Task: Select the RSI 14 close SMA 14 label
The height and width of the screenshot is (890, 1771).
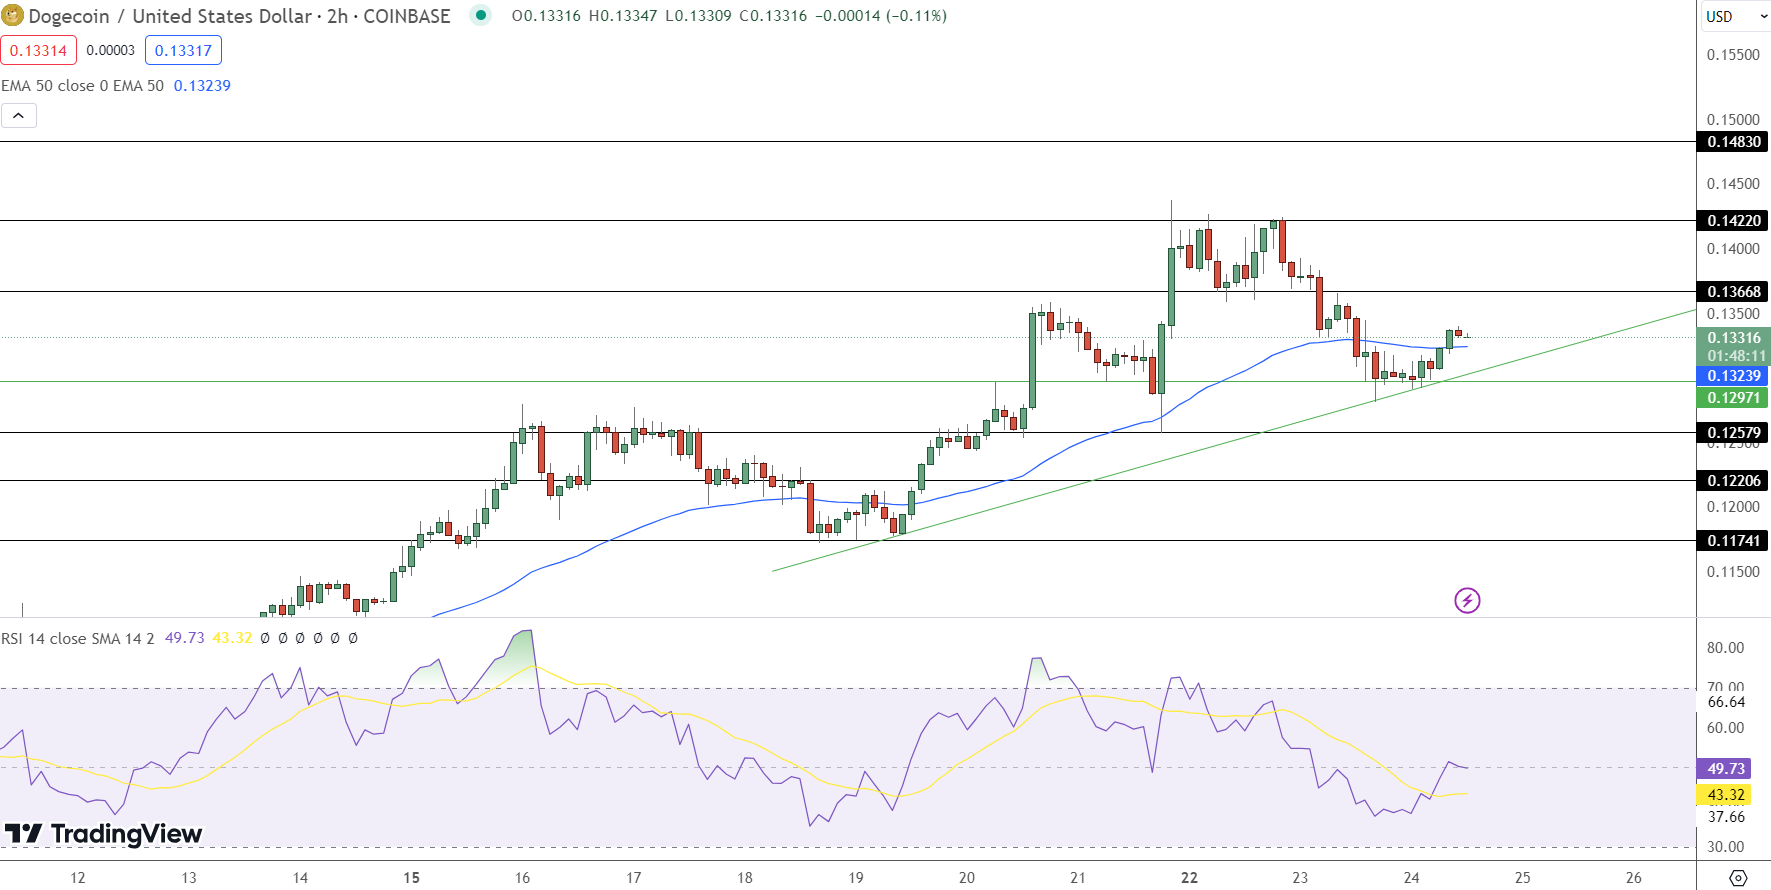Action: [x=77, y=638]
